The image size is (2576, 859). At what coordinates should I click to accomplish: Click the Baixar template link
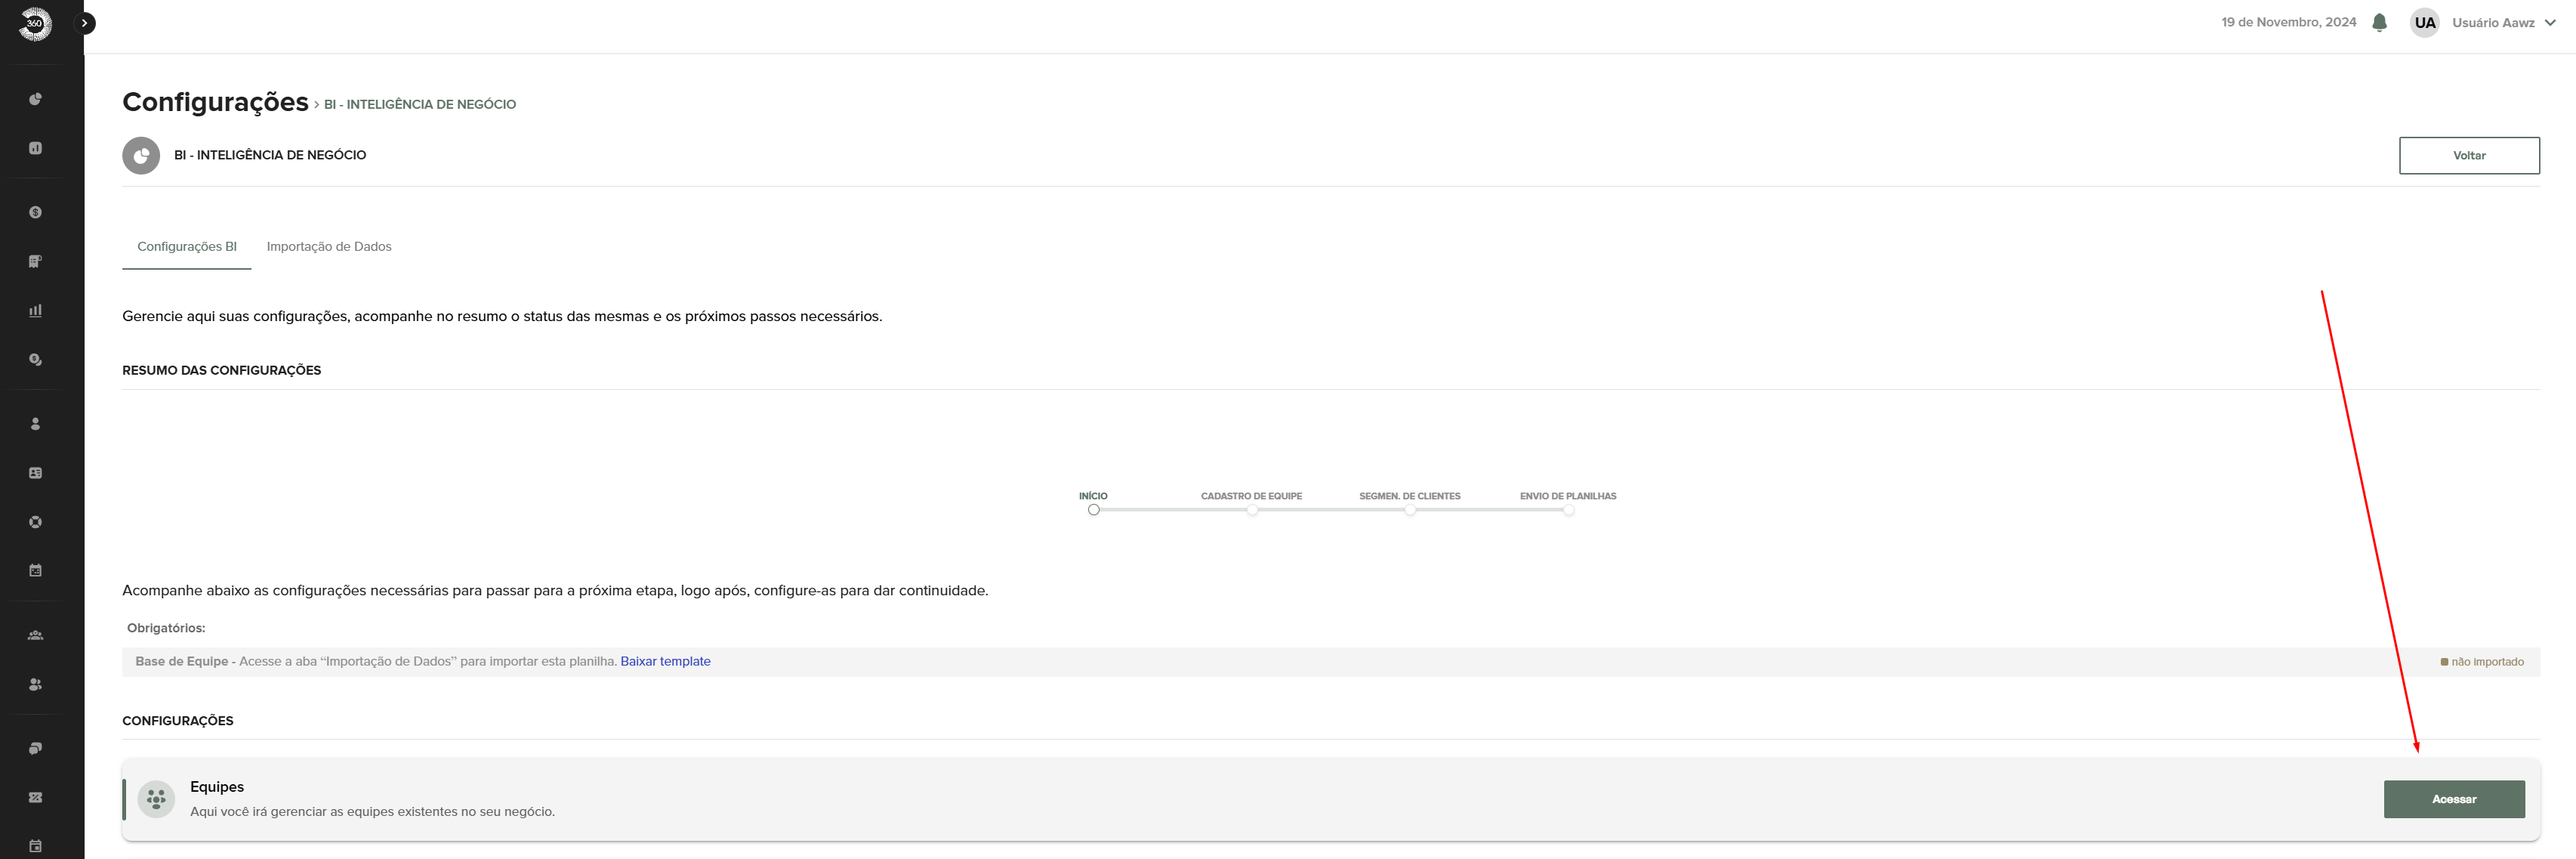pos(665,661)
